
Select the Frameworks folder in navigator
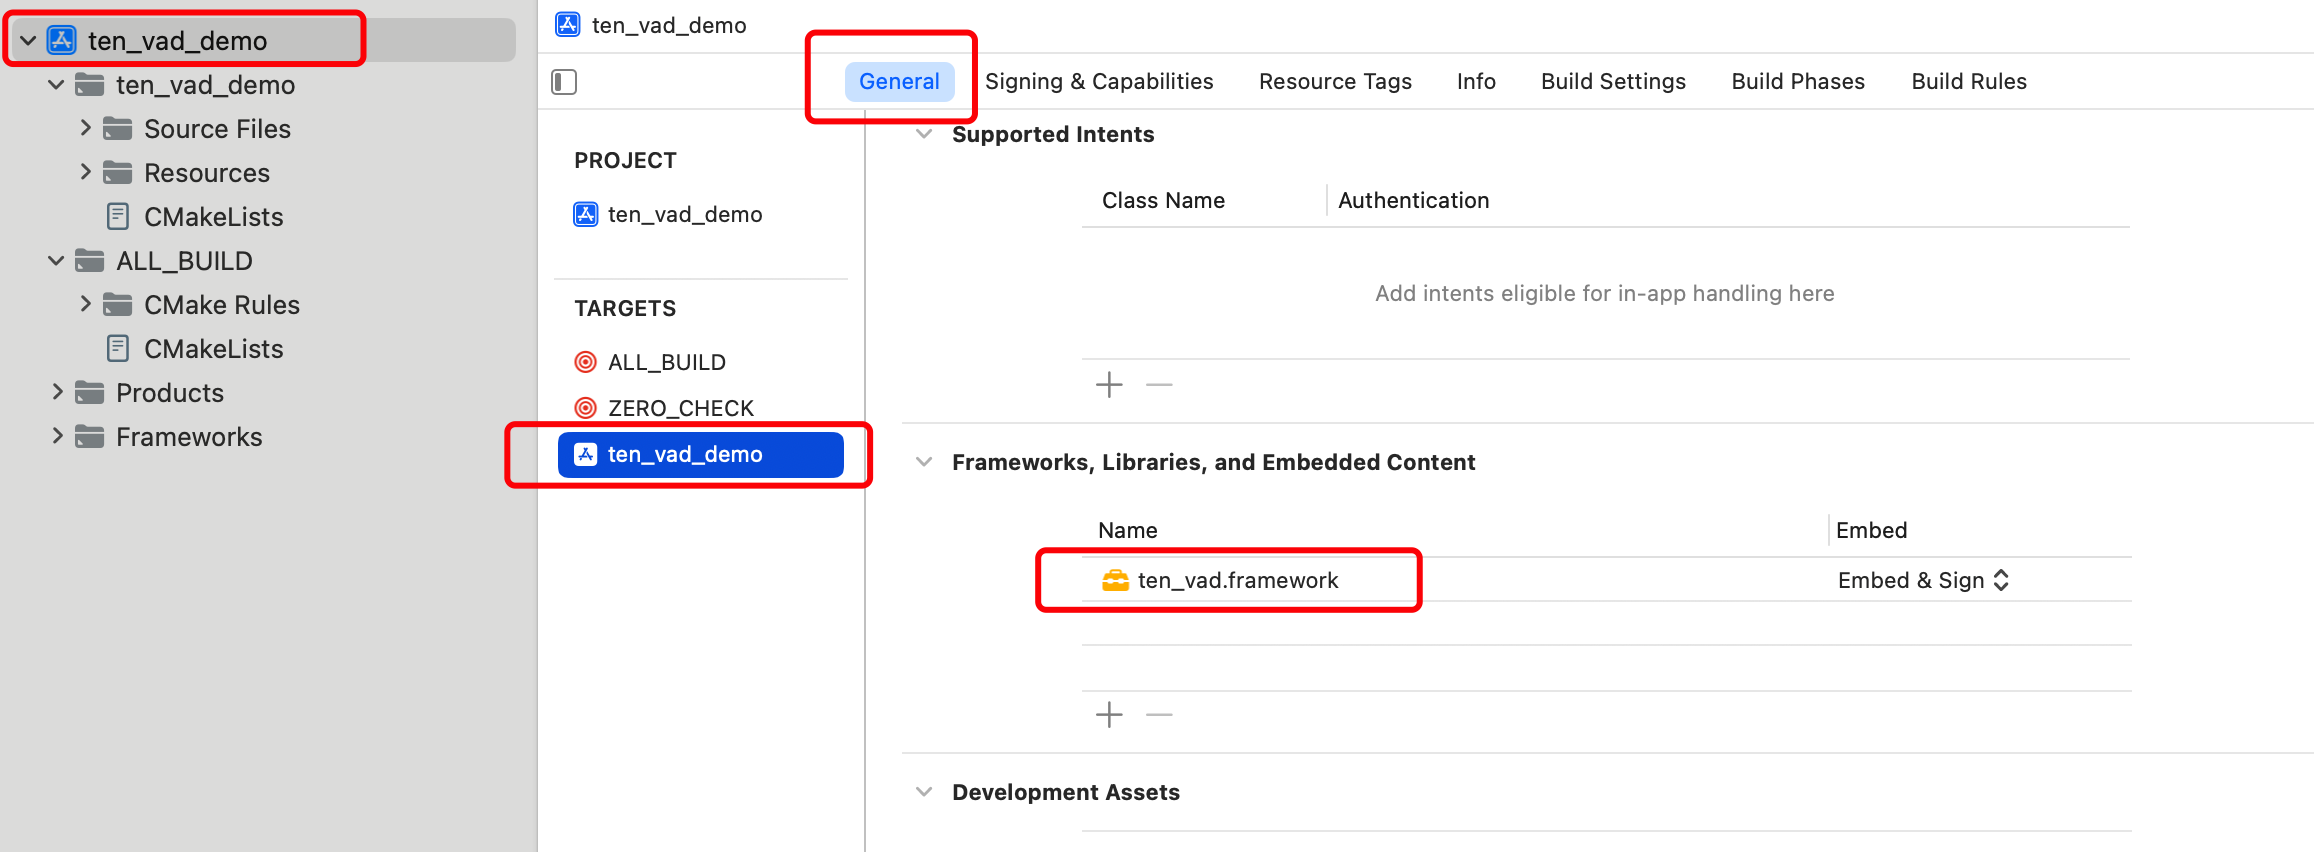[189, 437]
